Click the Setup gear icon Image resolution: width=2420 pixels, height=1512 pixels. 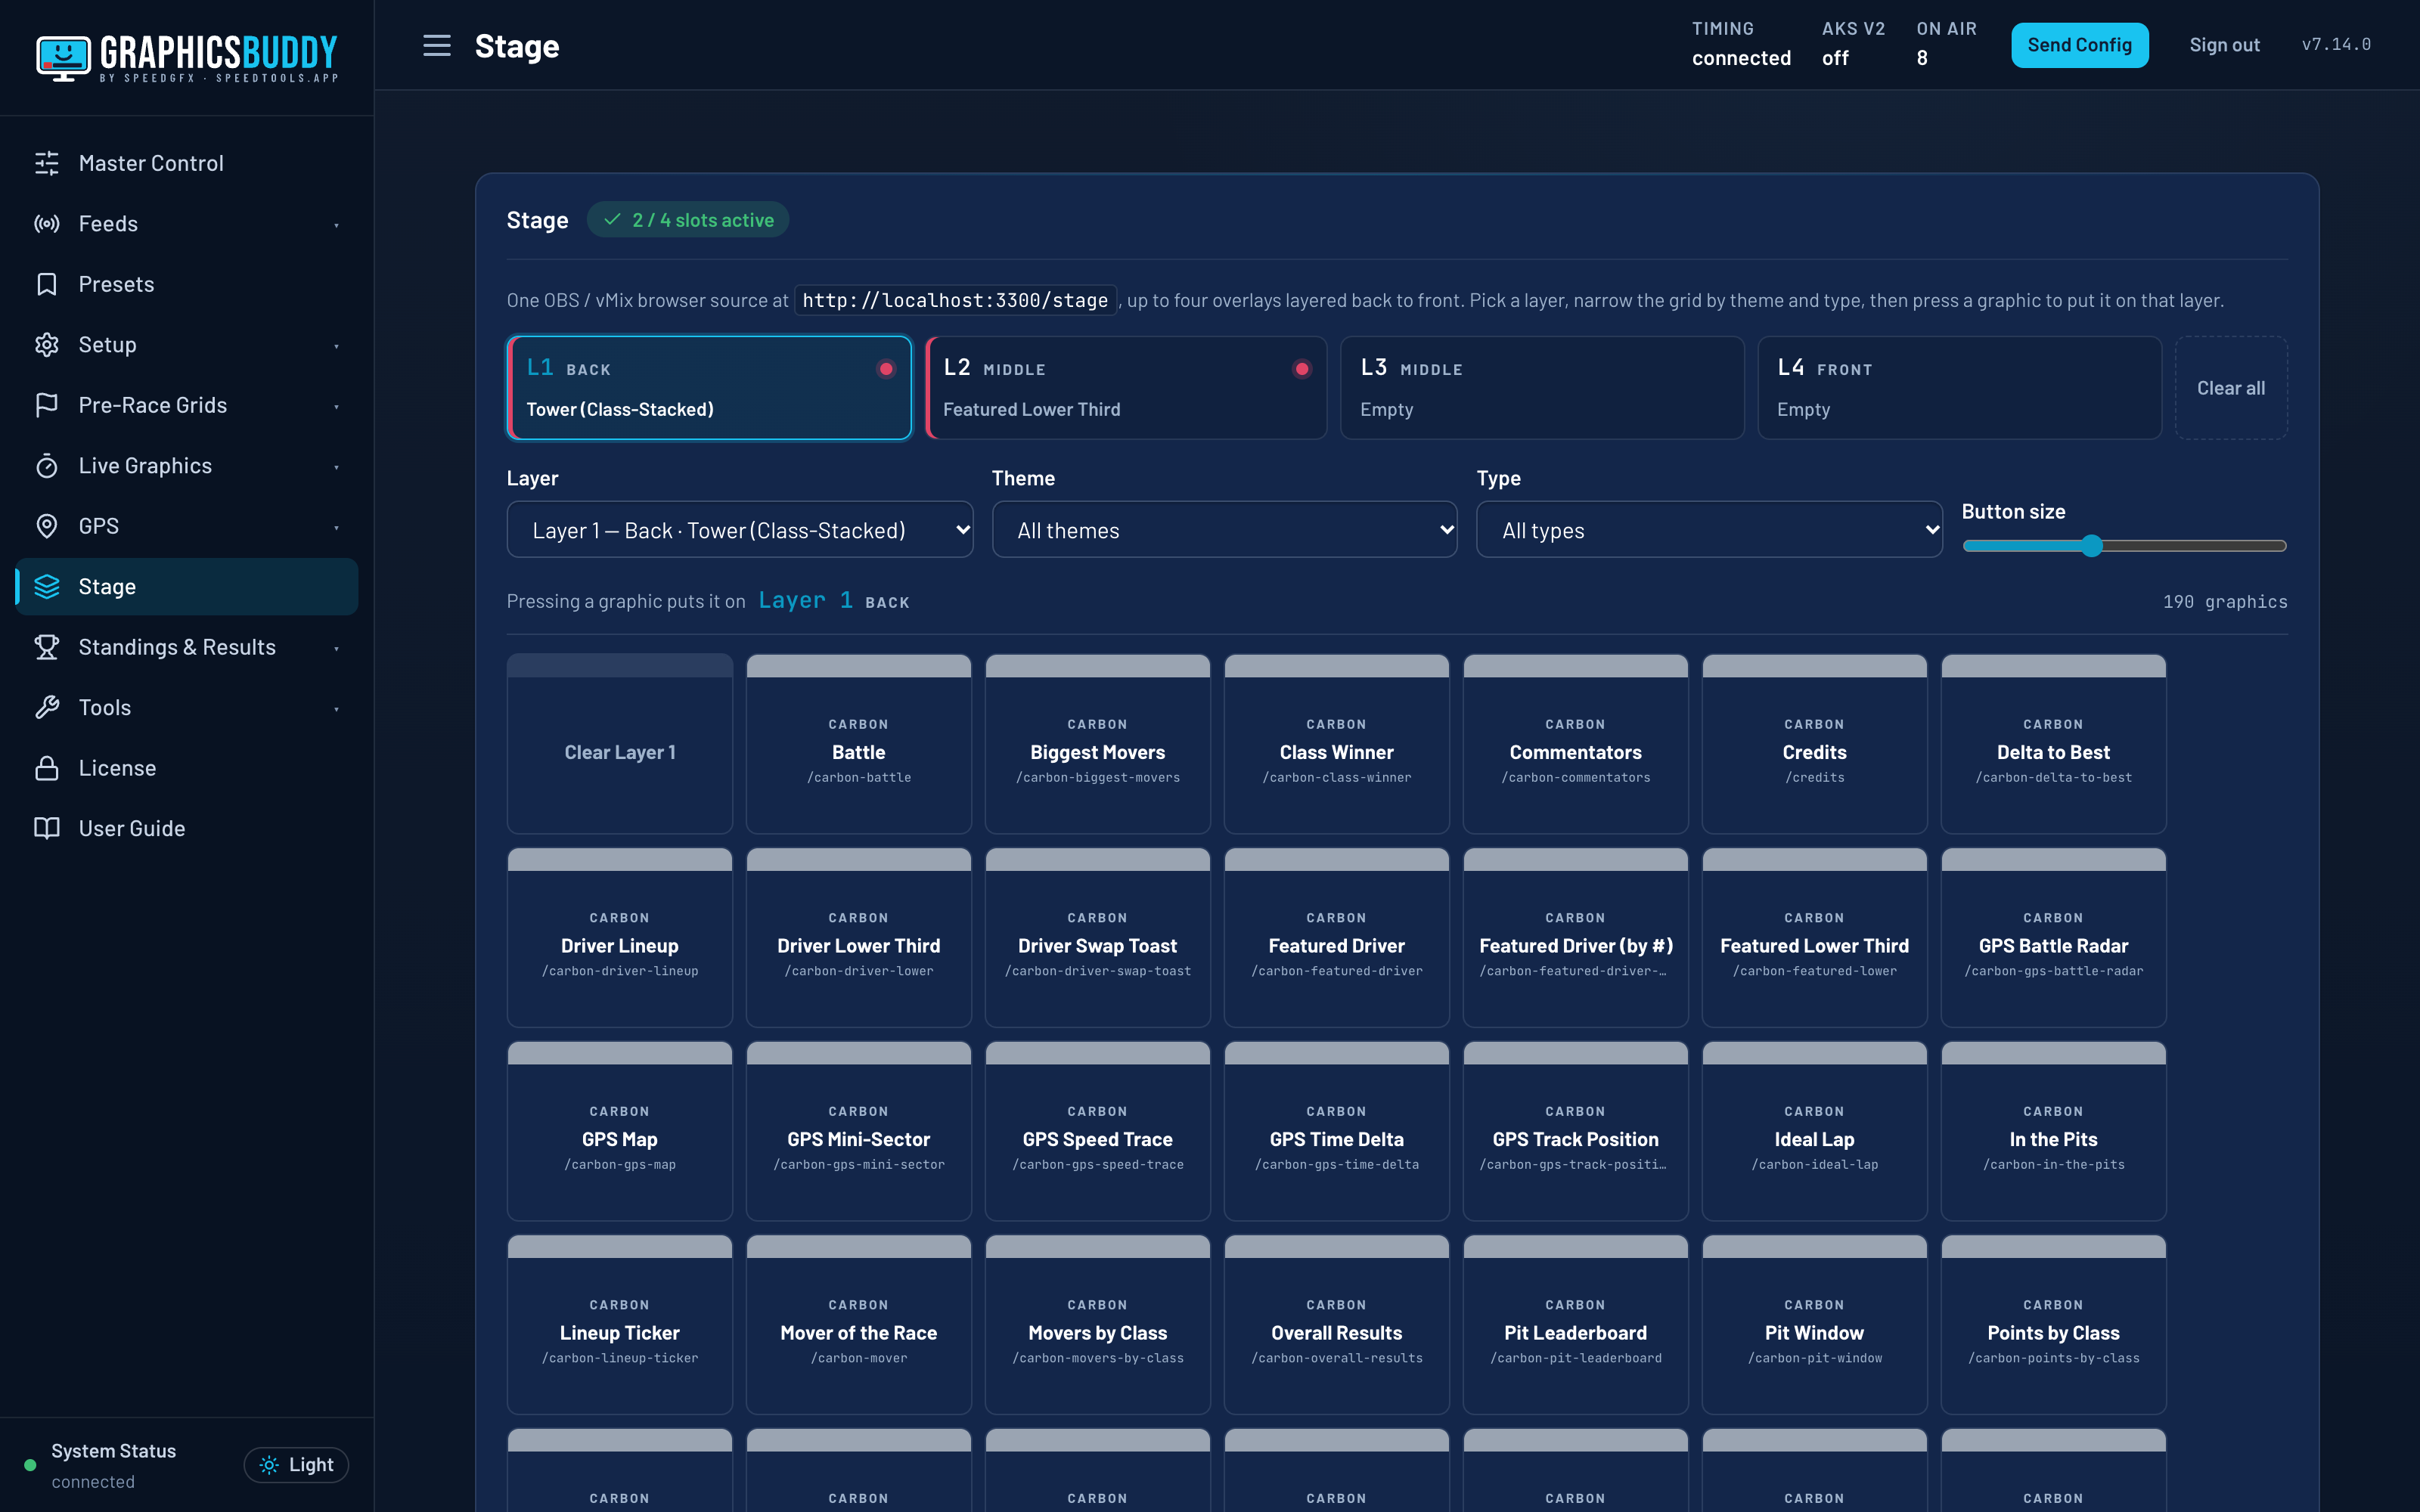pyautogui.click(x=47, y=345)
